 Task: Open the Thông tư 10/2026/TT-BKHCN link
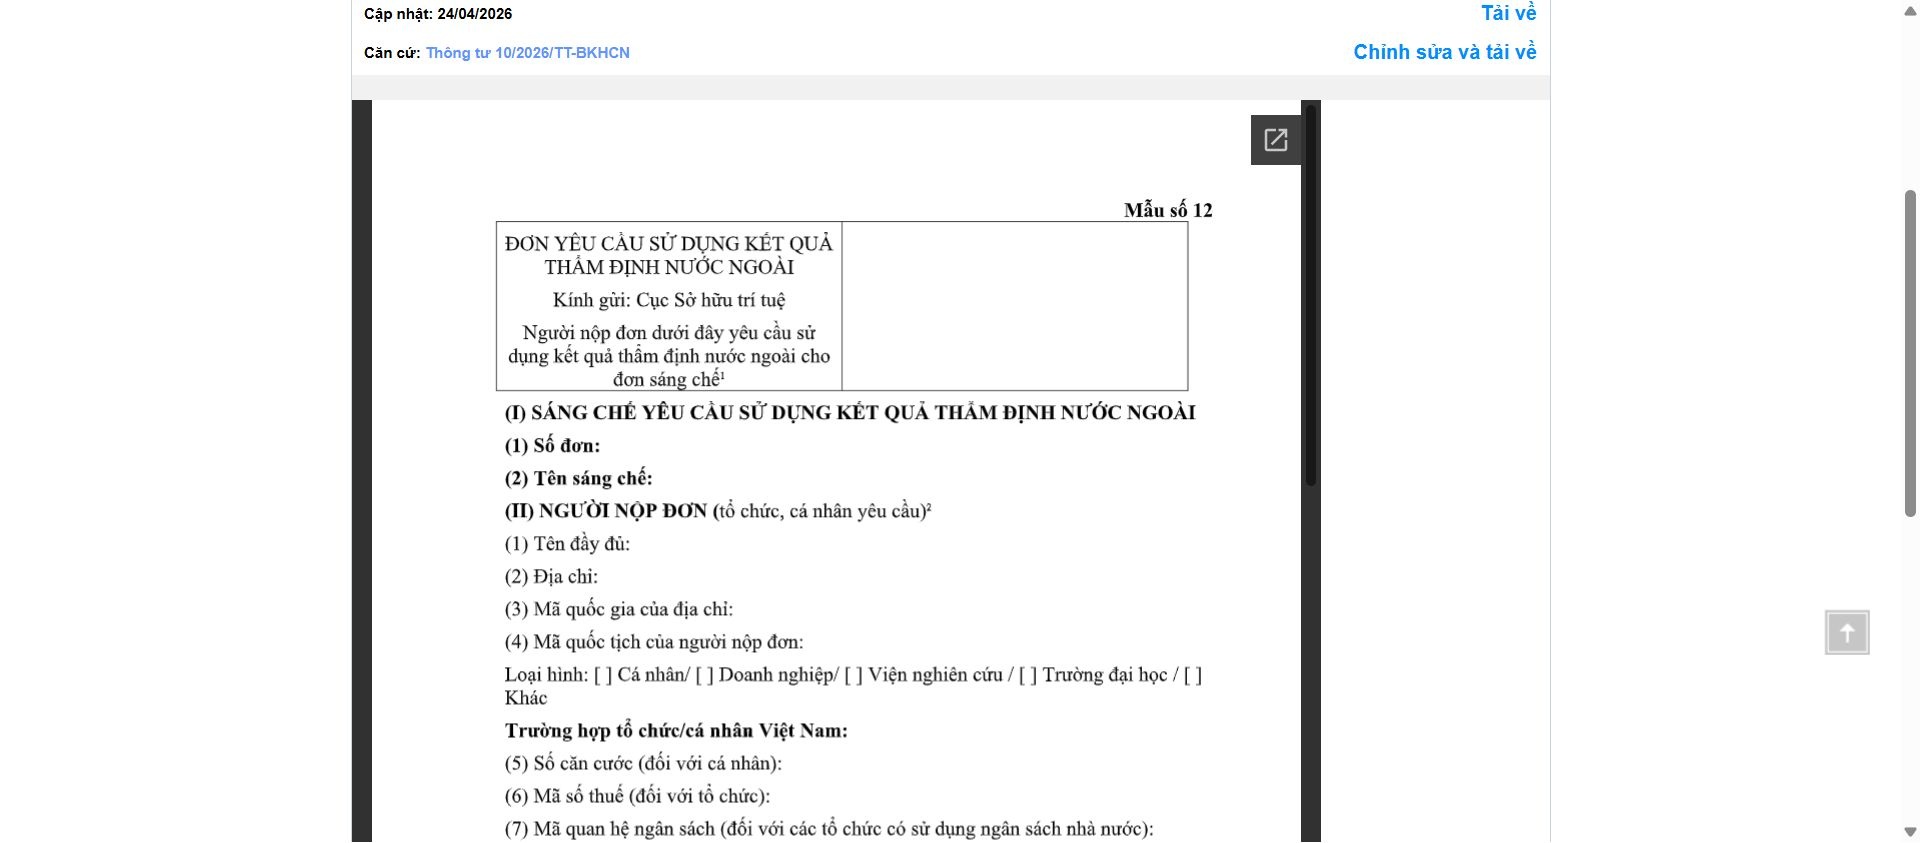tap(528, 53)
